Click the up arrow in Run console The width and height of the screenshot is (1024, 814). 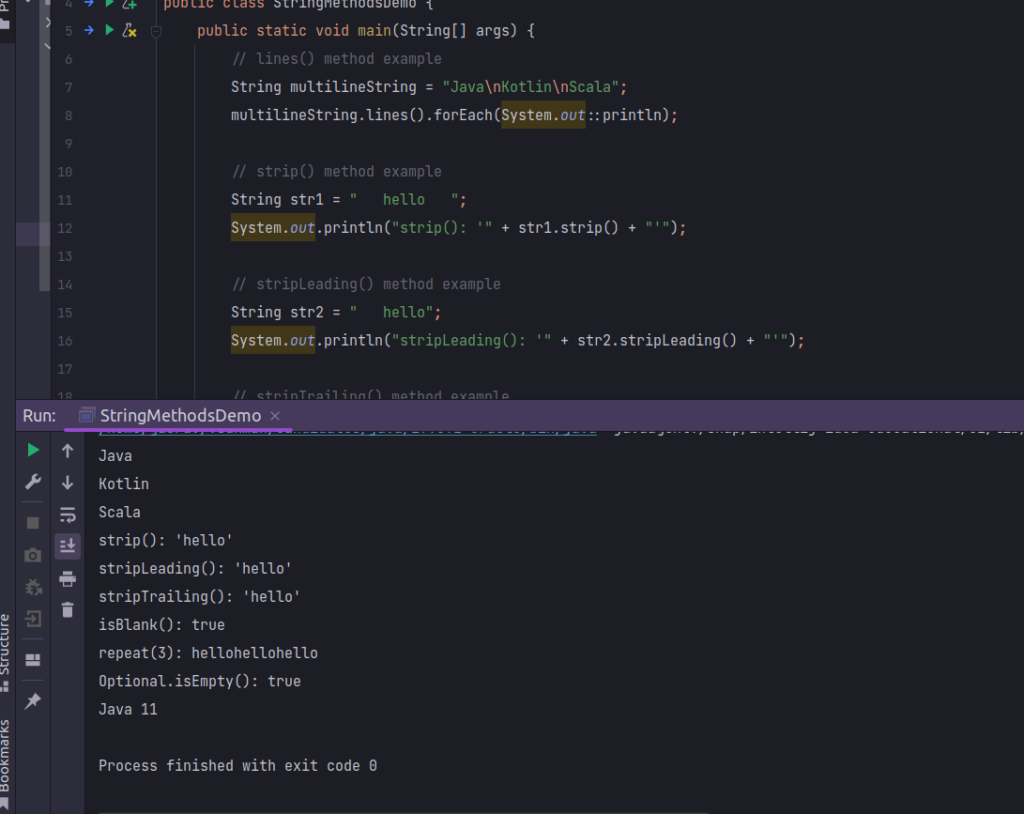[x=67, y=451]
